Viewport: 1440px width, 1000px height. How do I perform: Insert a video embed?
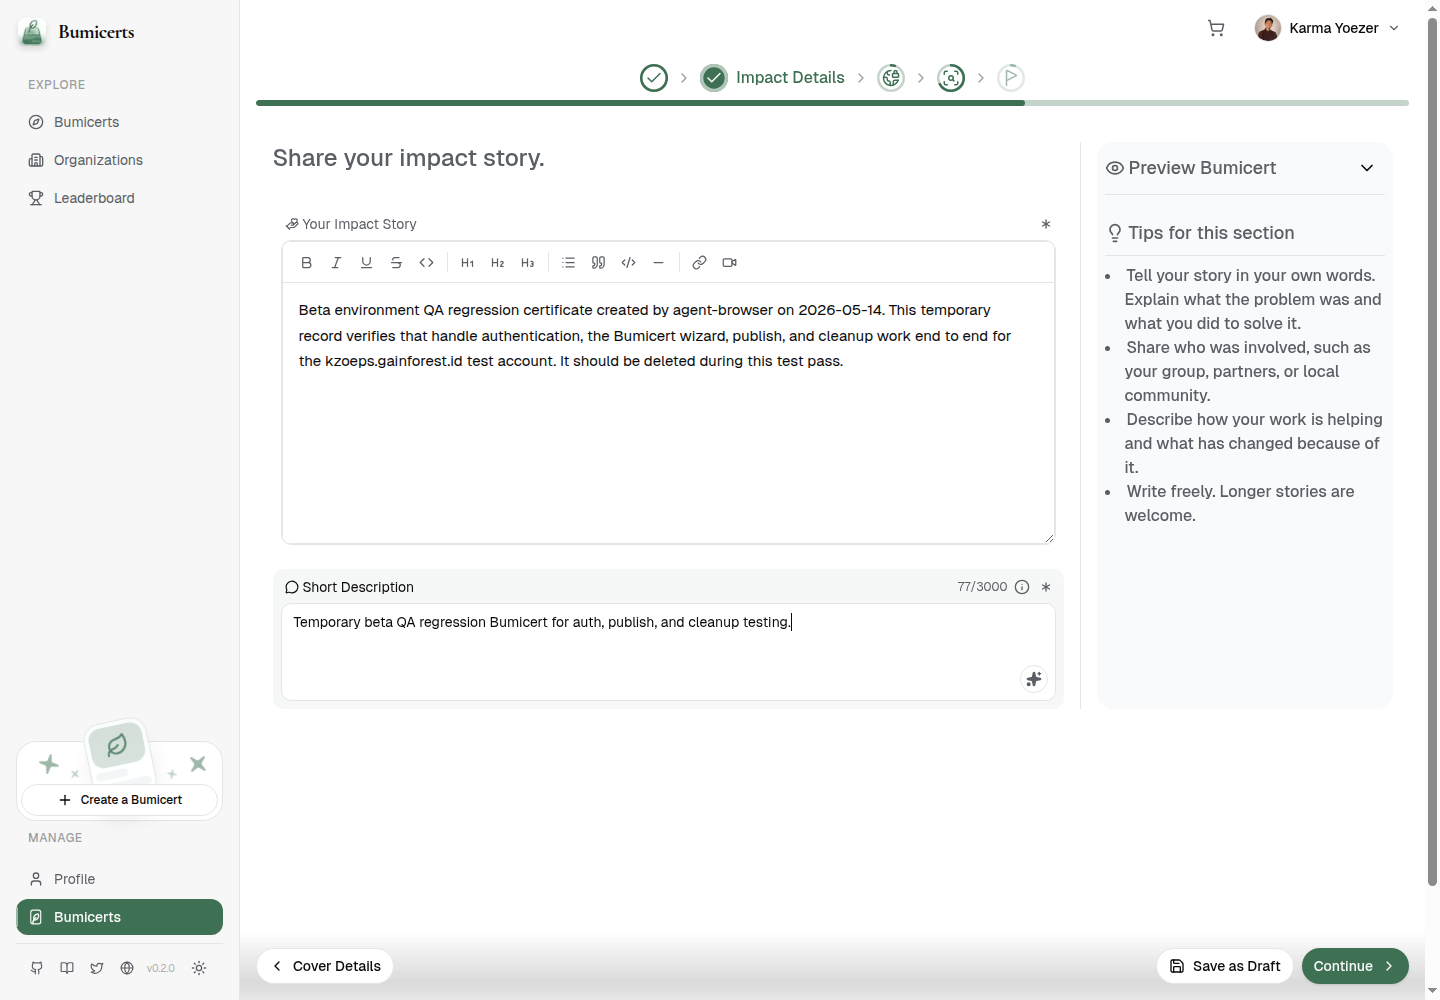coord(730,263)
